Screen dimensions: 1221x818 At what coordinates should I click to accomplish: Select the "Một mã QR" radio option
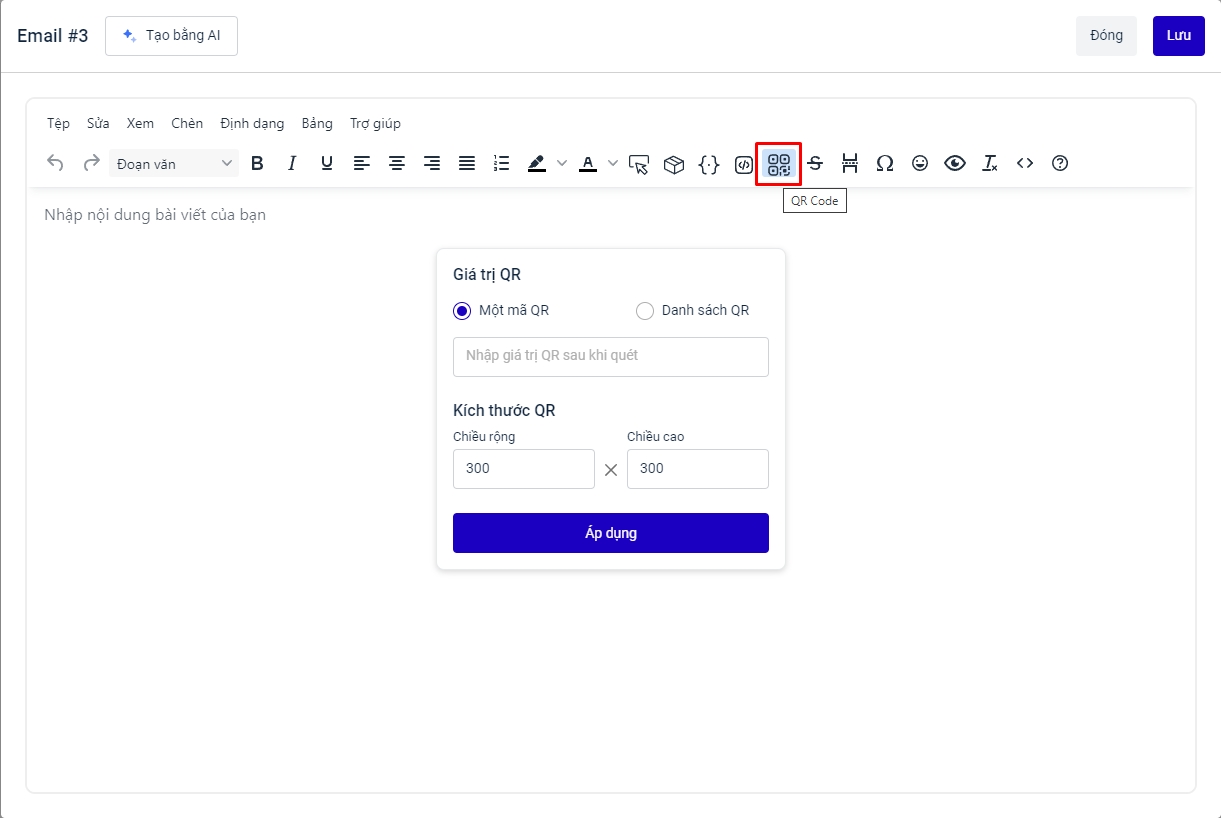tap(462, 311)
